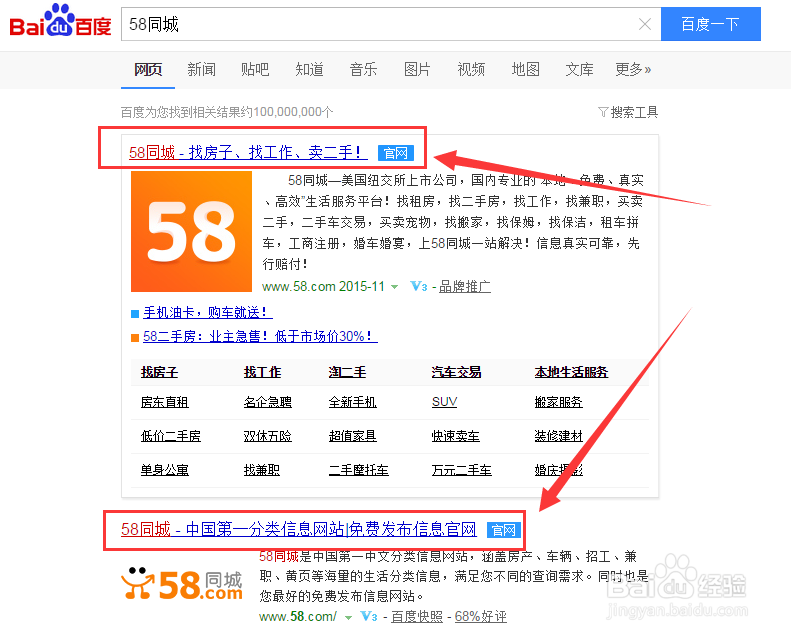791x638 pixels.
Task: Open the 万元二手车 link
Action: [x=462, y=470]
